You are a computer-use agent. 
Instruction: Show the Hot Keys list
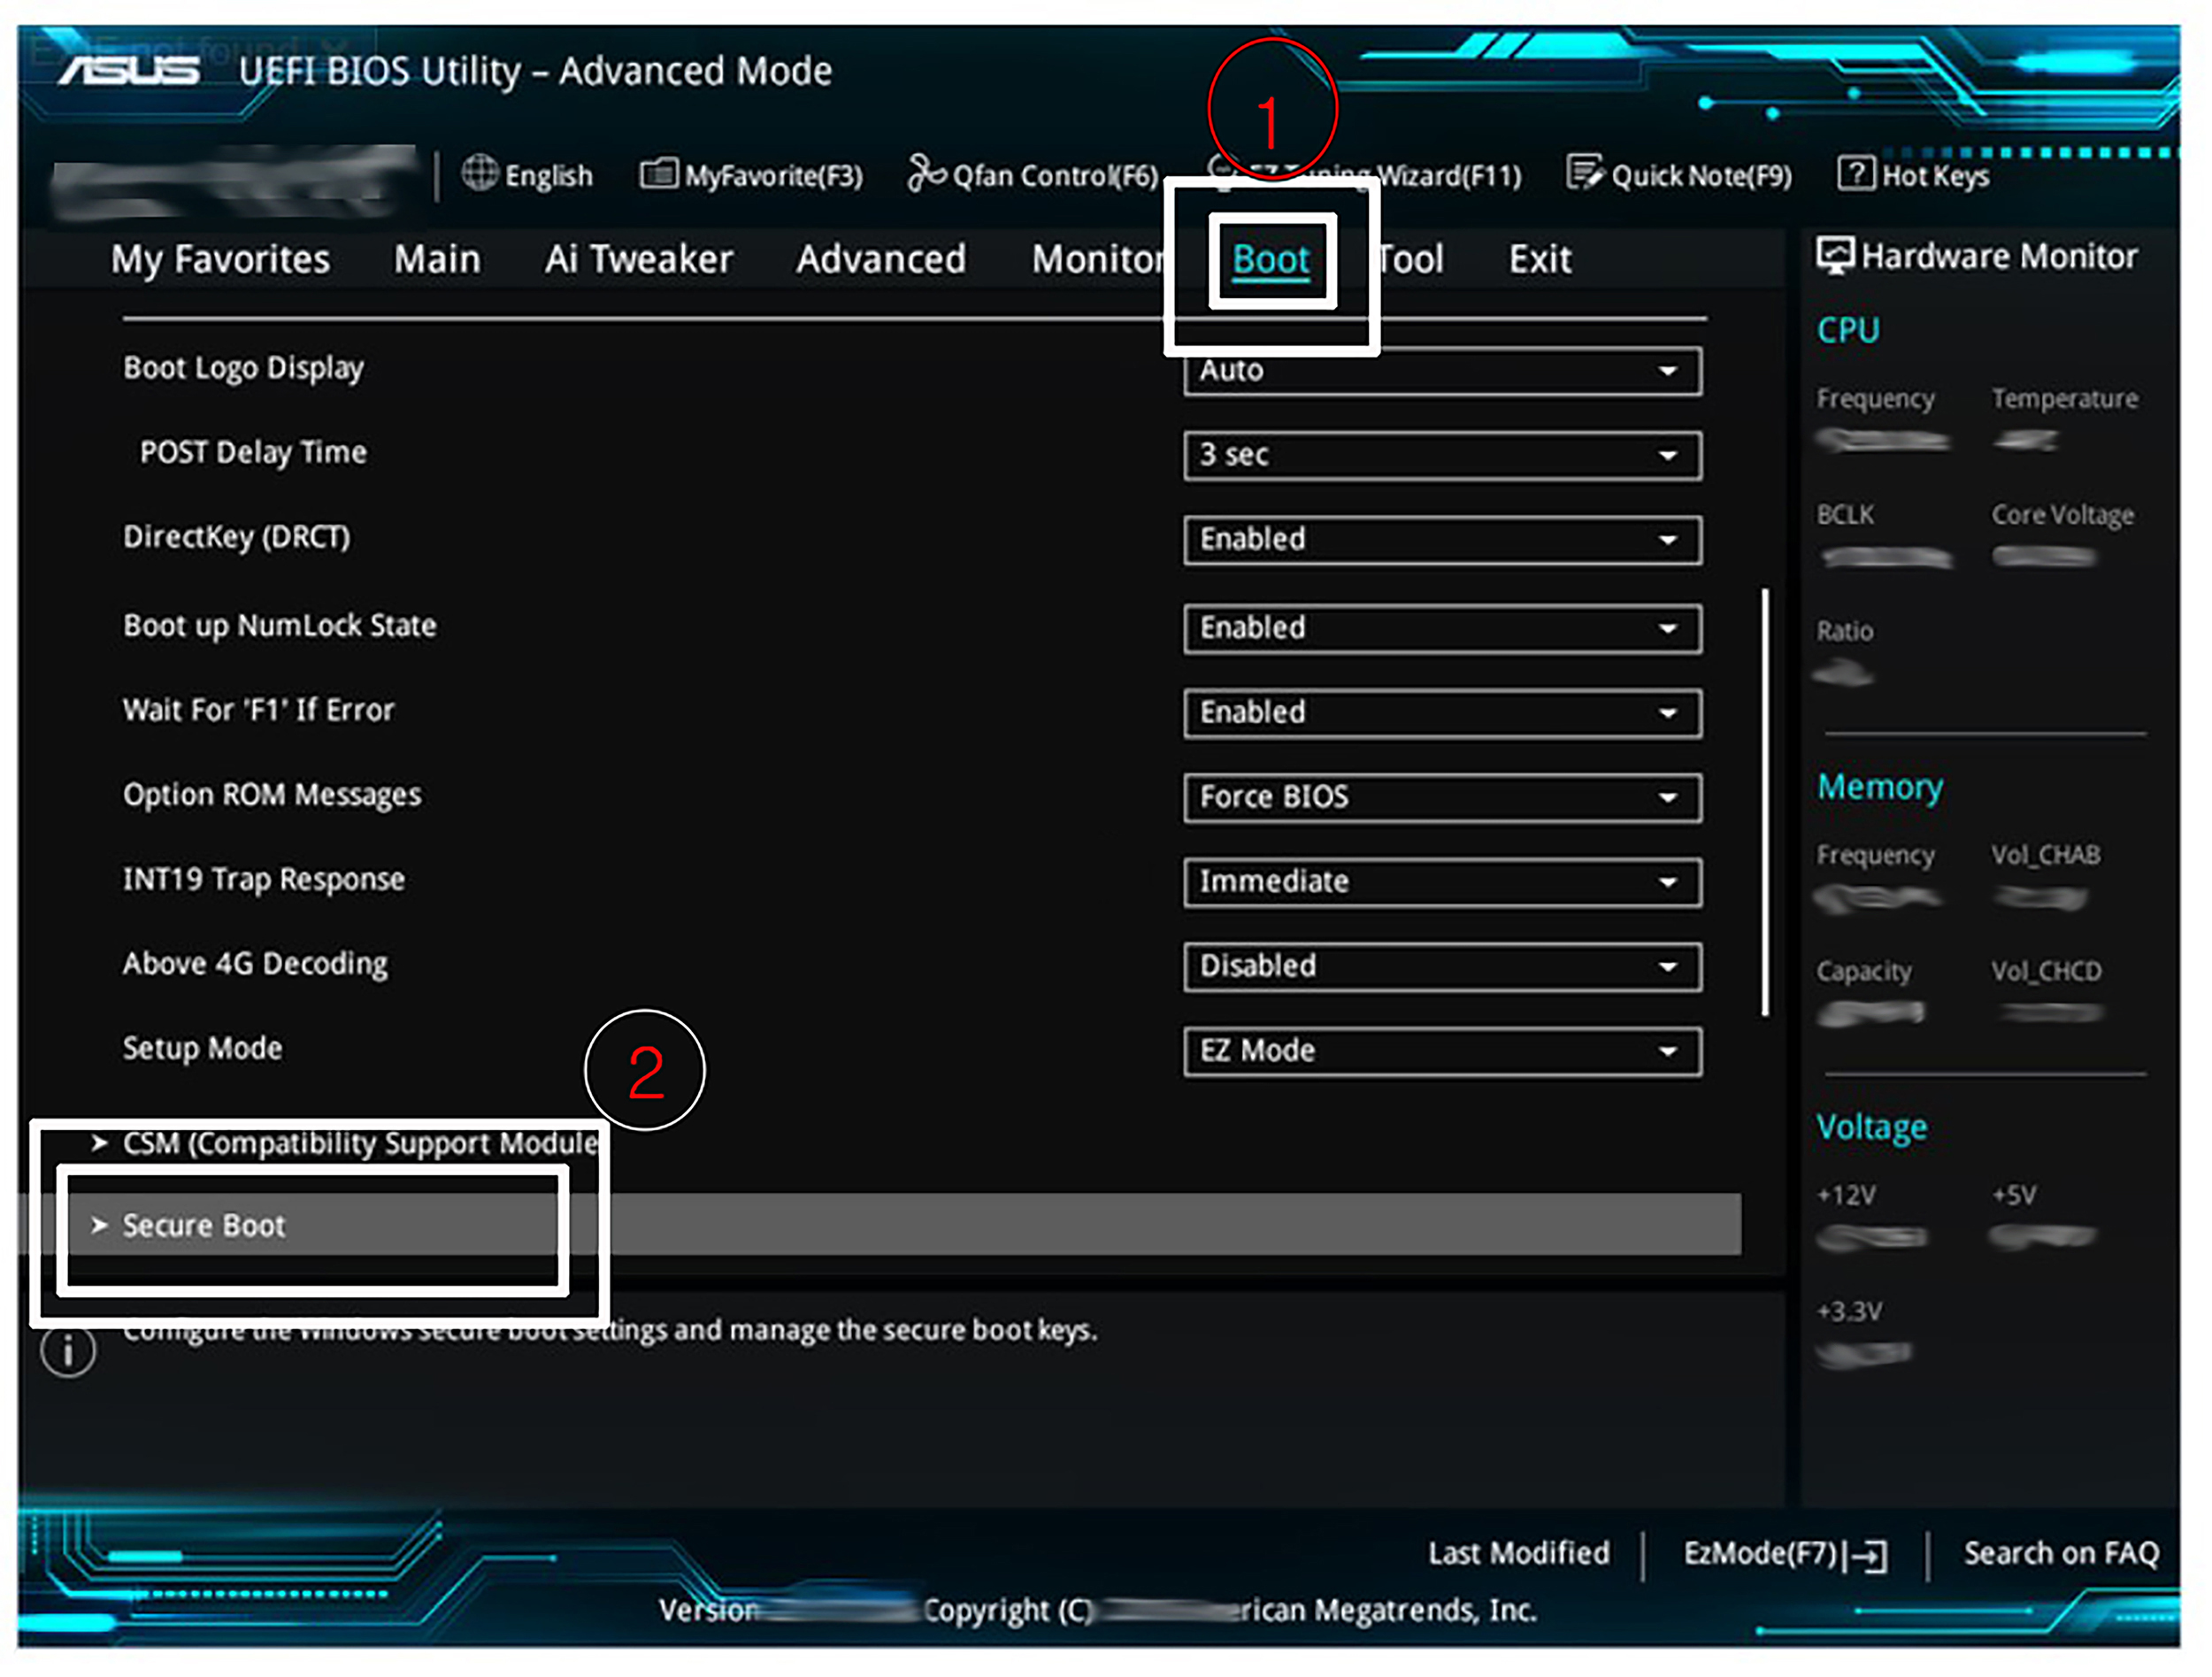(x=1914, y=175)
